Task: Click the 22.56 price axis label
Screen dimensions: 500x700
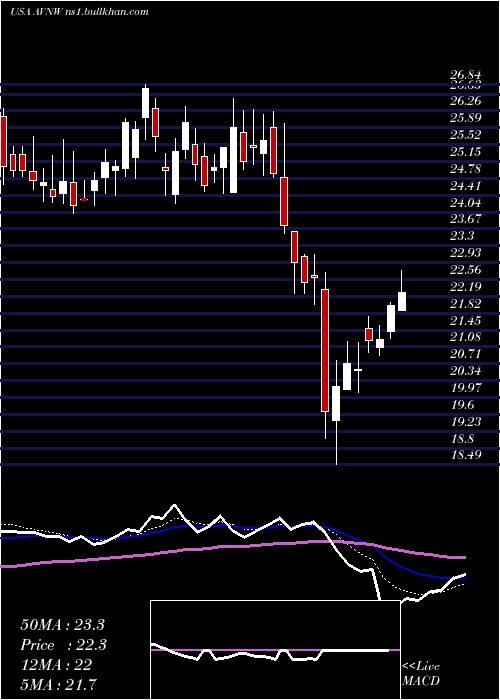Action: pos(465,270)
